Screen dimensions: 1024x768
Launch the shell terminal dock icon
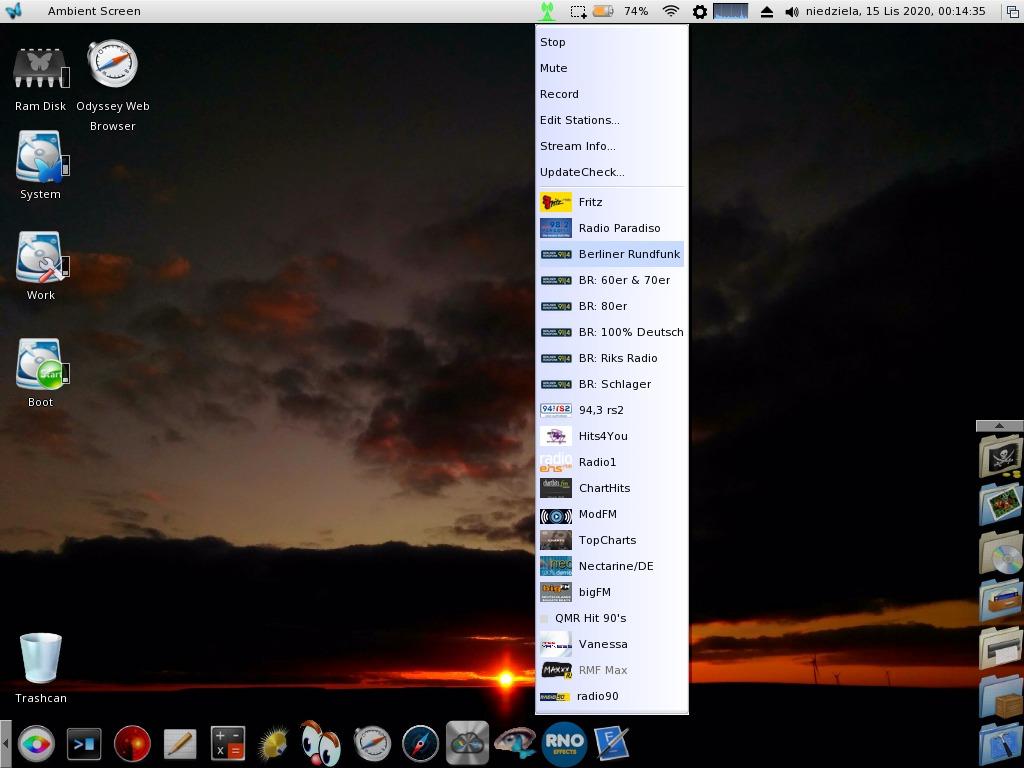tap(84, 744)
